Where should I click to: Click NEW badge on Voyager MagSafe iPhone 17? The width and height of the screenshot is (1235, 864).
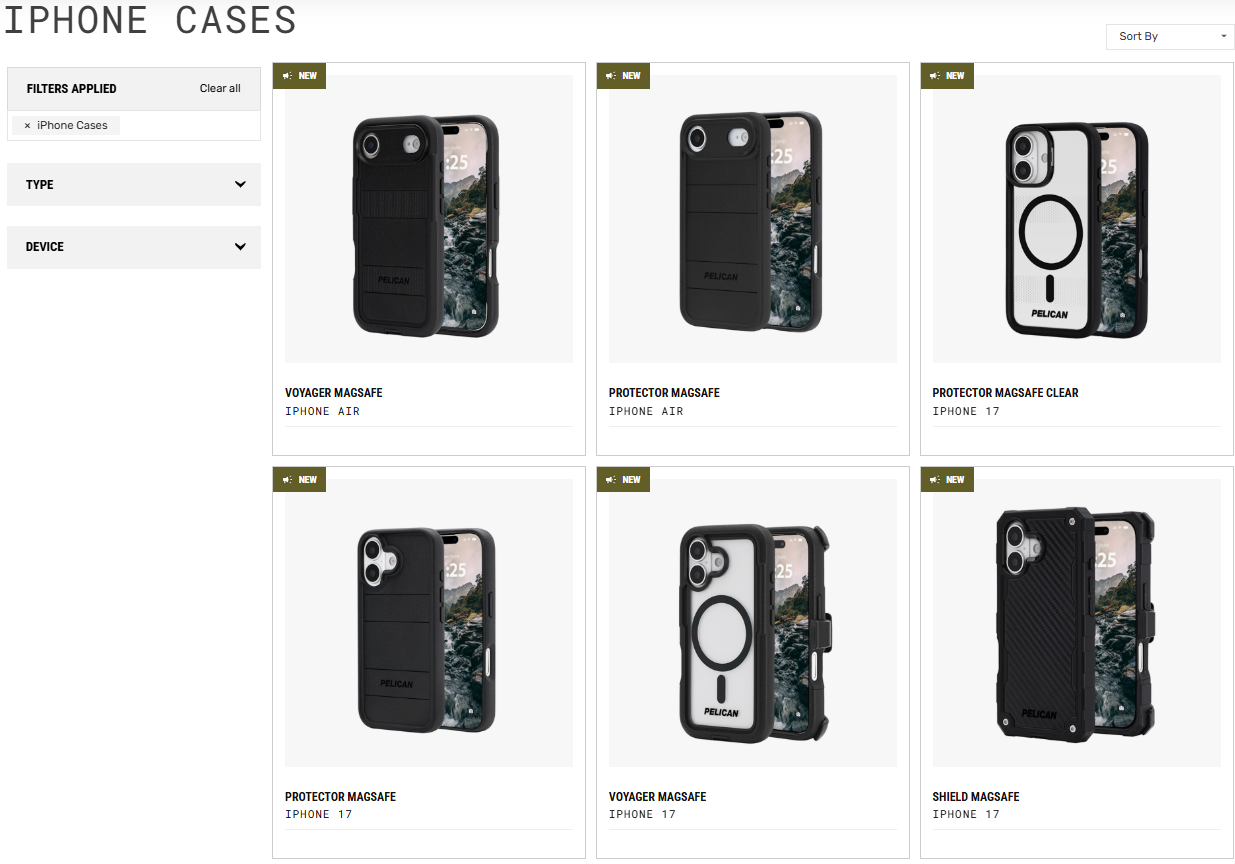[x=623, y=479]
